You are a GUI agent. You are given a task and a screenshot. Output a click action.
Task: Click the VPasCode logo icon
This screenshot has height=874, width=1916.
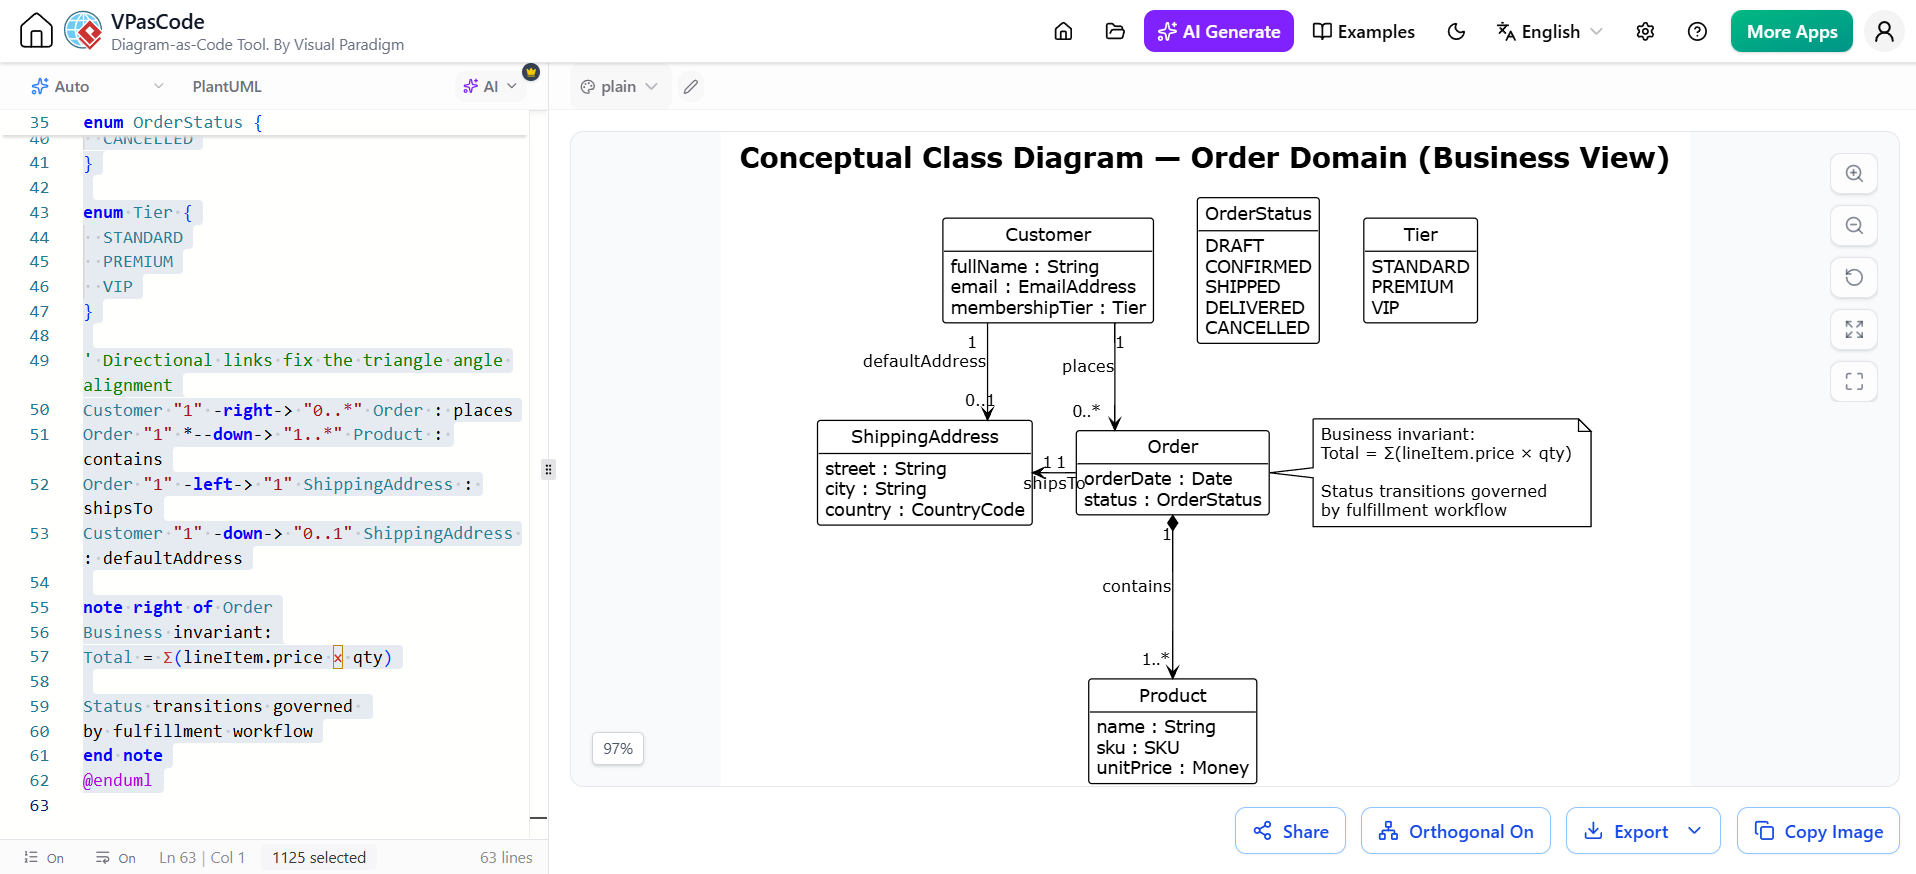click(x=83, y=31)
